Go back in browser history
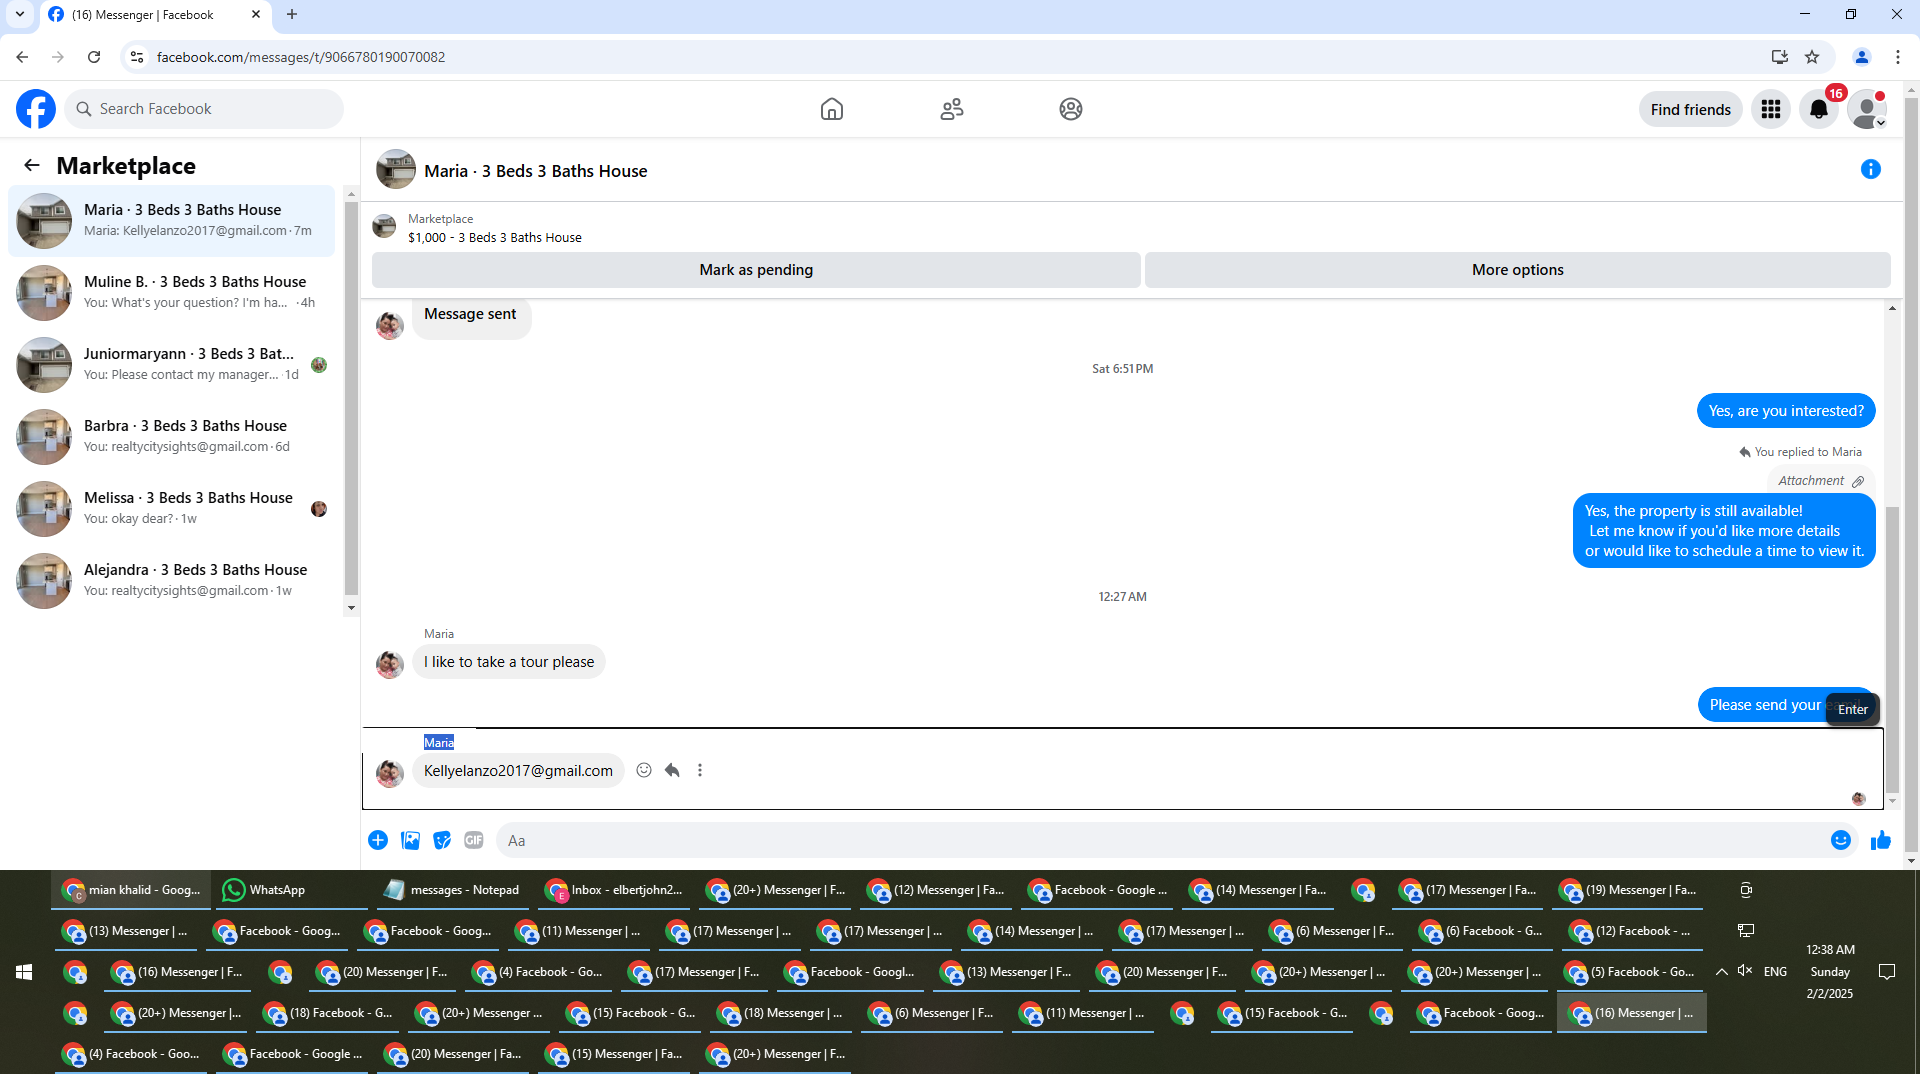The height and width of the screenshot is (1074, 1920). (x=22, y=57)
